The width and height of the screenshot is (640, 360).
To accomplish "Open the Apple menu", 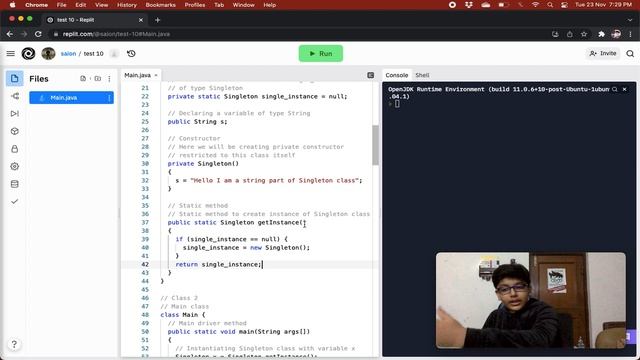I will tap(12, 5).
